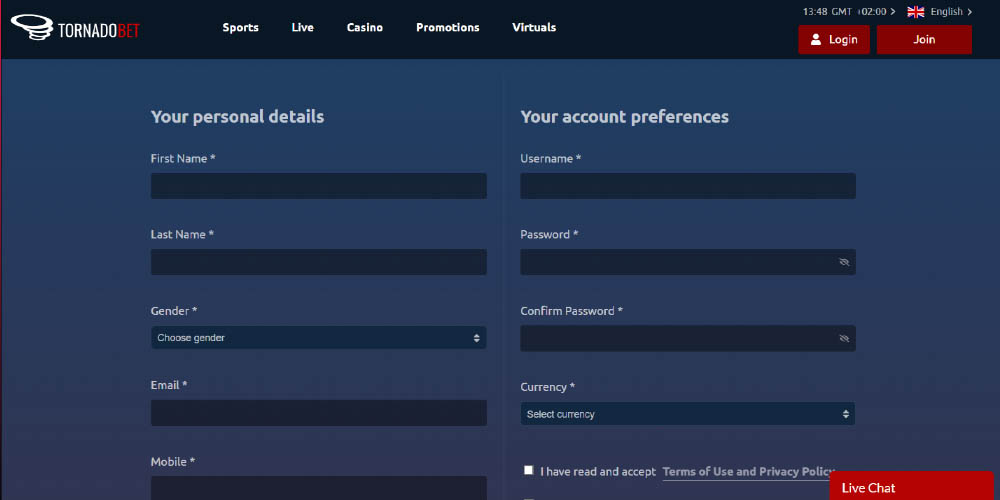This screenshot has height=500, width=1000.
Task: Open the Sports menu
Action: [240, 28]
